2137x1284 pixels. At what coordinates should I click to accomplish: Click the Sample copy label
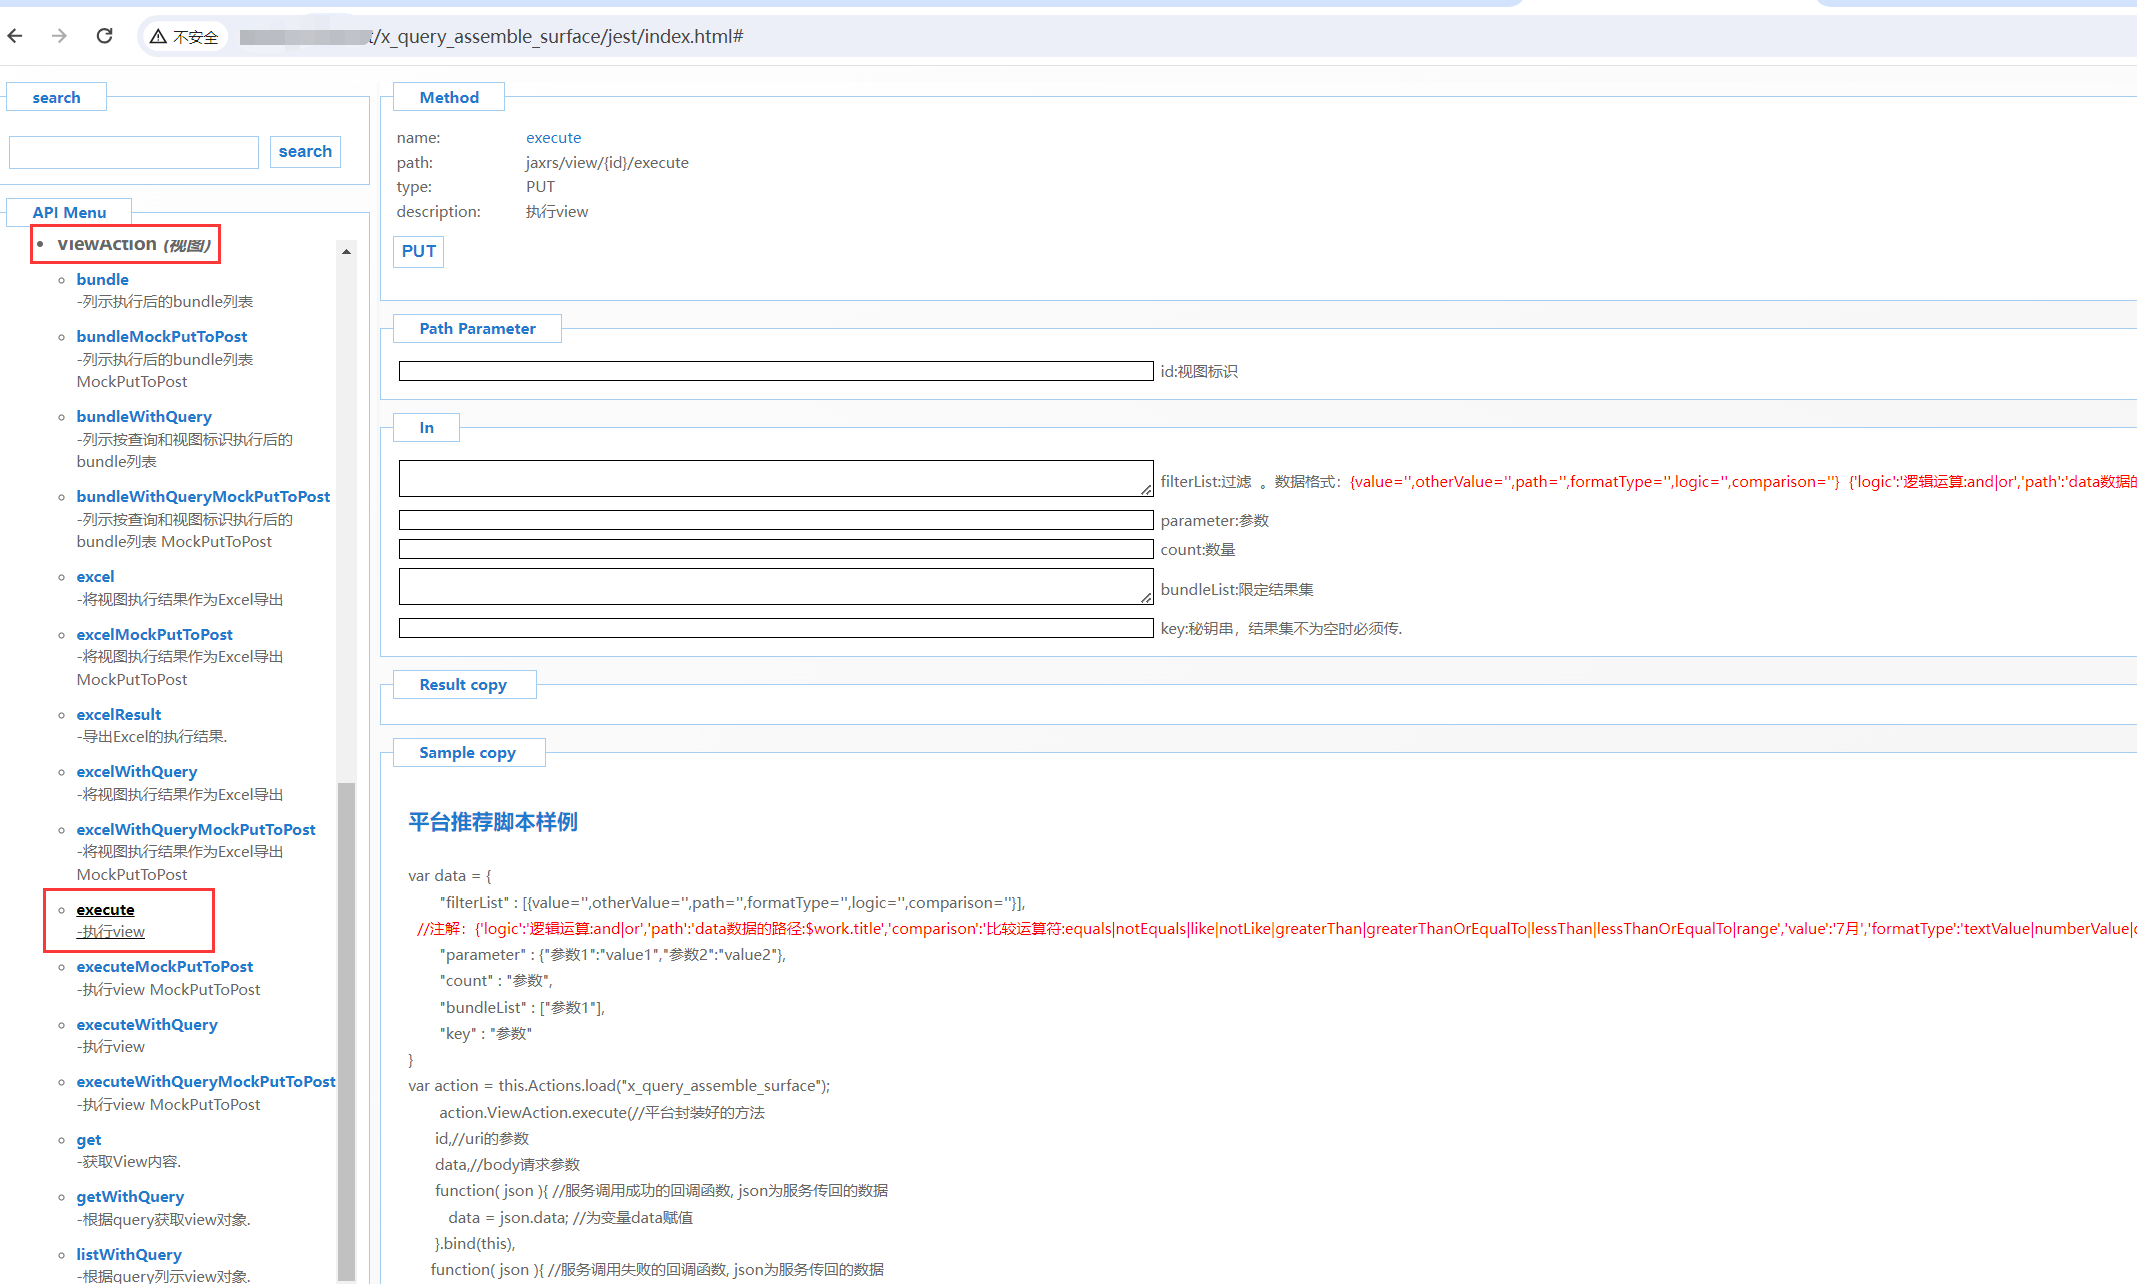point(467,752)
